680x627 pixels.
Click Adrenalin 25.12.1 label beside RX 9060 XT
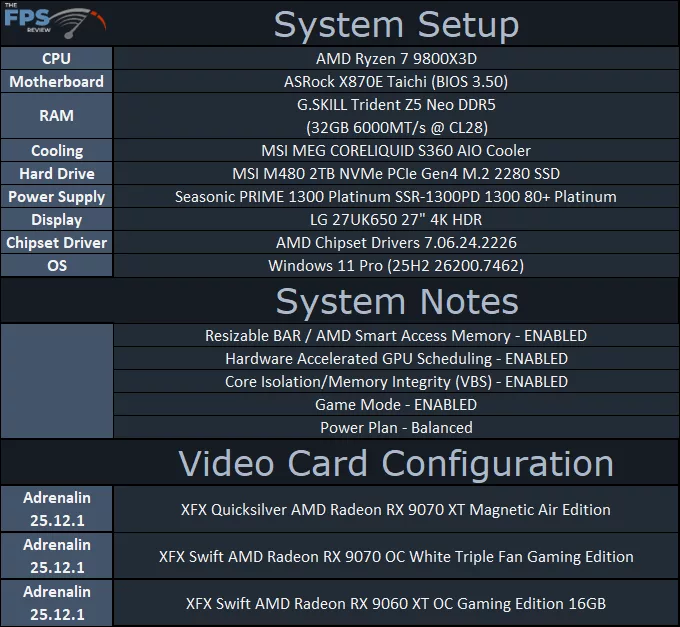(x=56, y=603)
